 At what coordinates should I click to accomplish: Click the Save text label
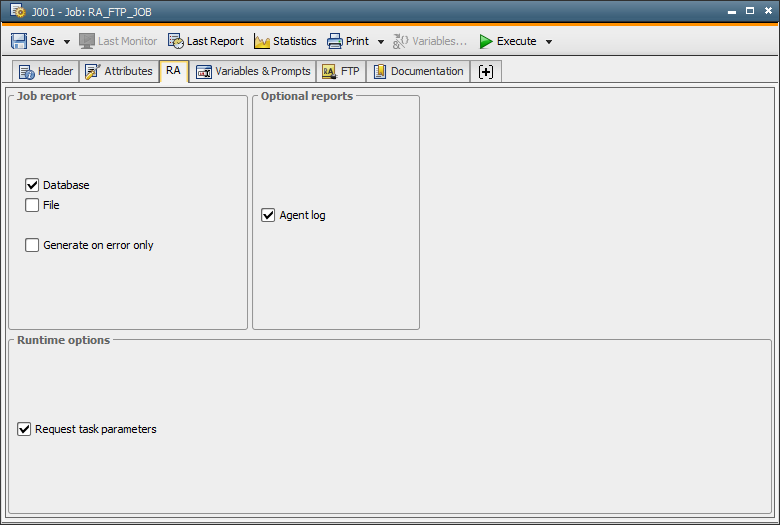pyautogui.click(x=42, y=41)
